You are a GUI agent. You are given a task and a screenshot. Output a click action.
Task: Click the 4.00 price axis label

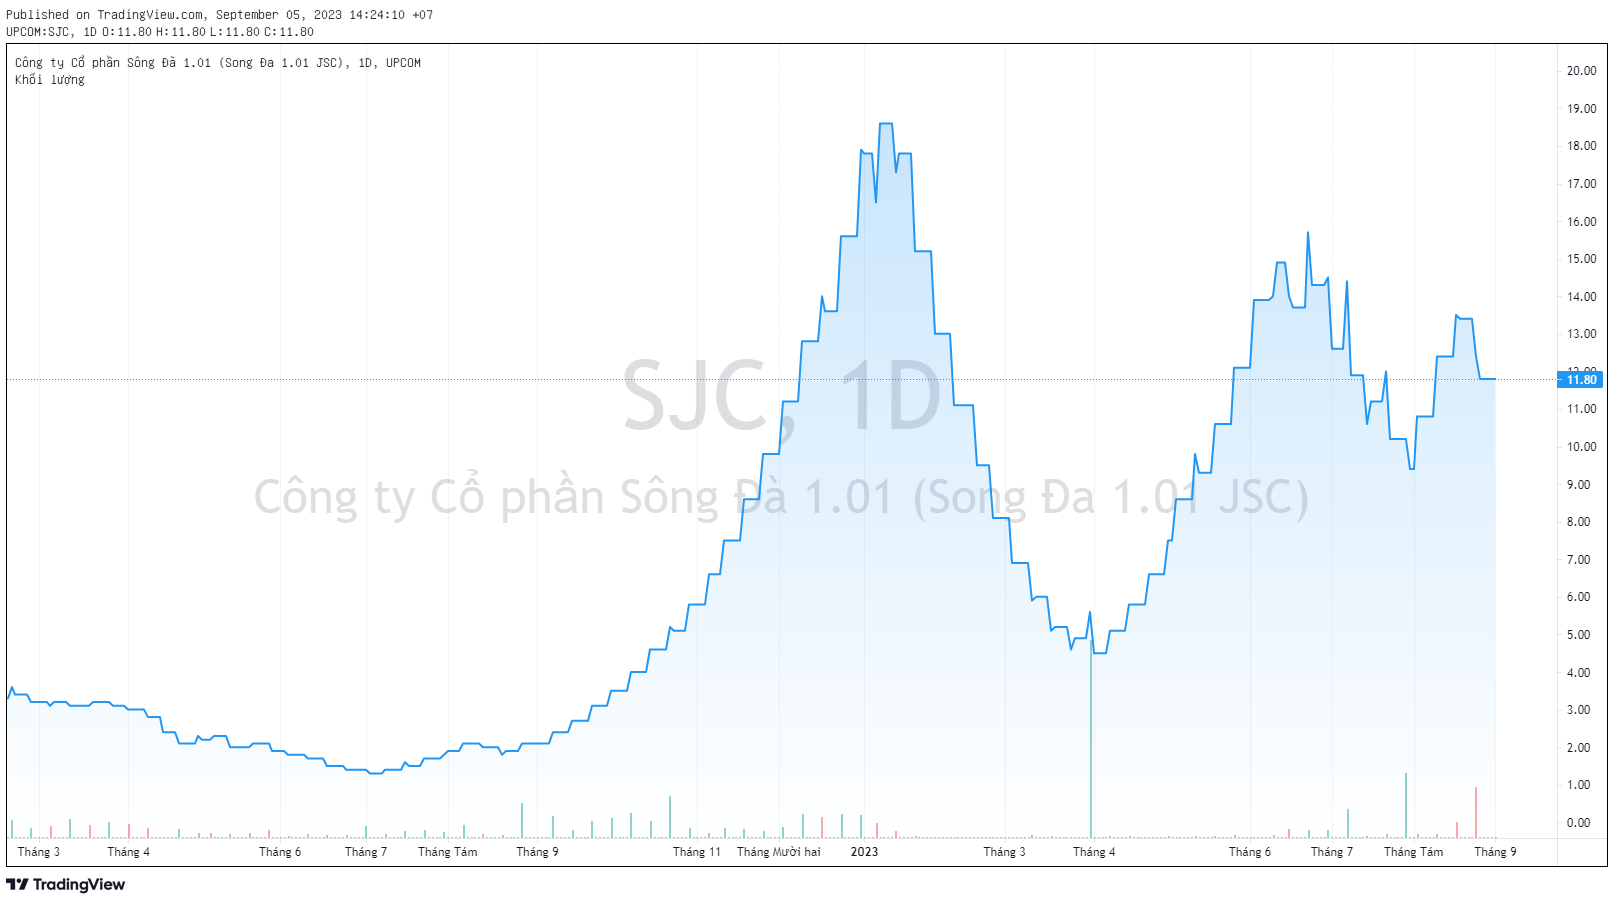(x=1578, y=673)
